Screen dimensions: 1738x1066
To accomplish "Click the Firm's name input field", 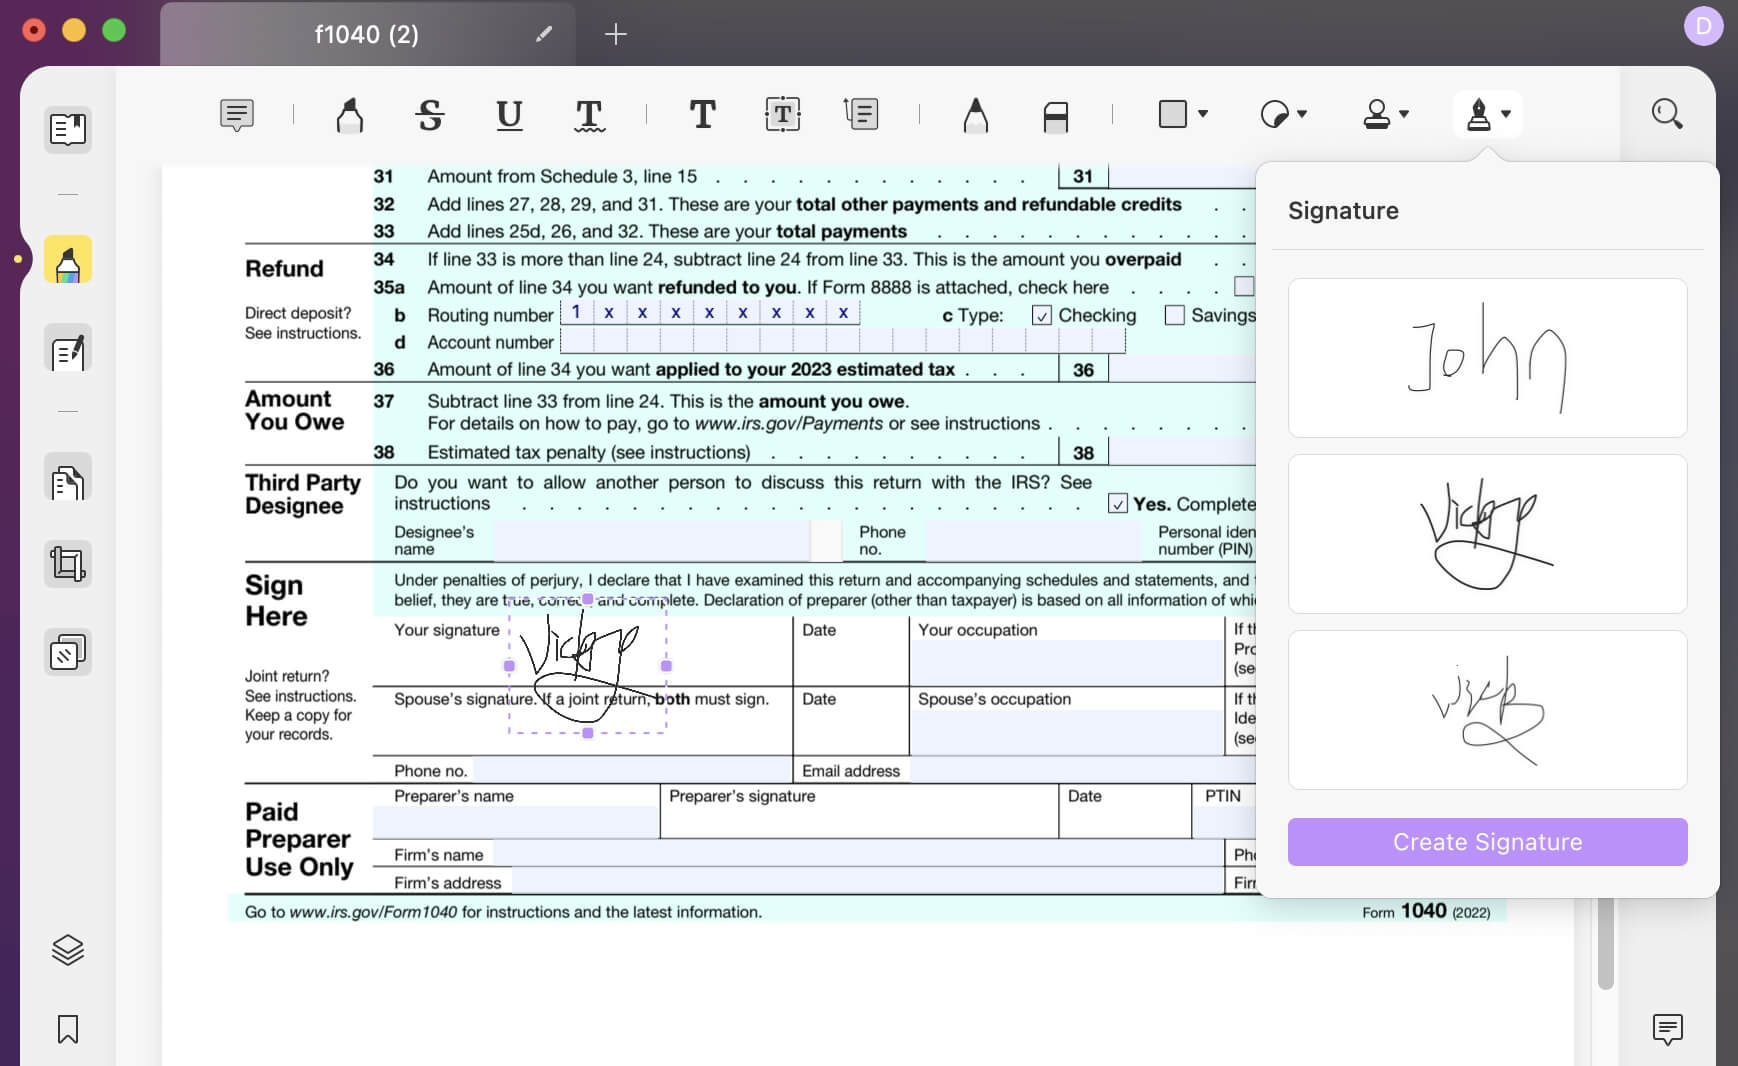I will [x=857, y=855].
